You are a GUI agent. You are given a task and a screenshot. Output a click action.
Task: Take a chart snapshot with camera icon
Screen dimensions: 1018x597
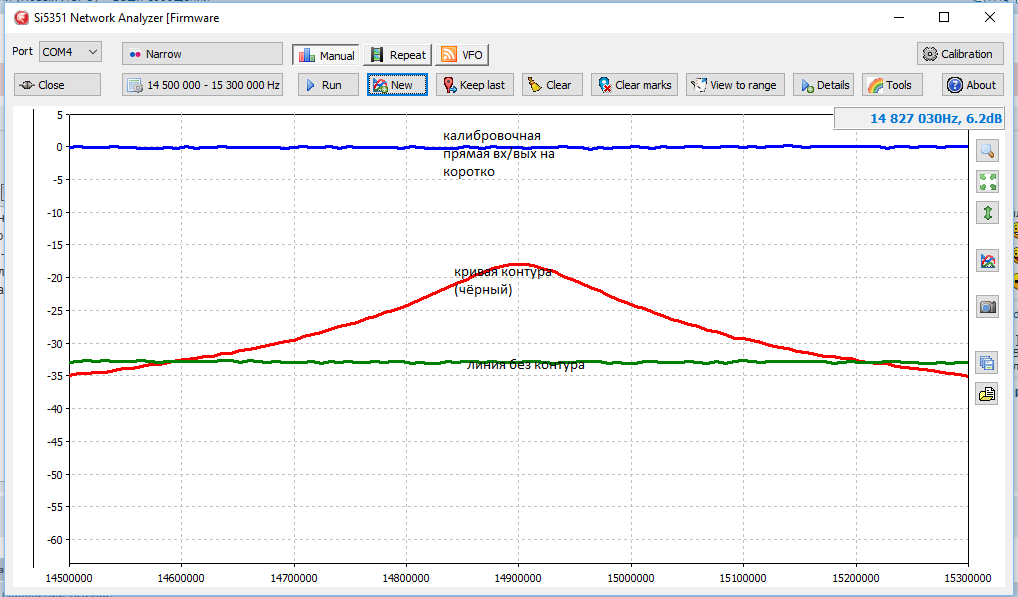pos(987,306)
